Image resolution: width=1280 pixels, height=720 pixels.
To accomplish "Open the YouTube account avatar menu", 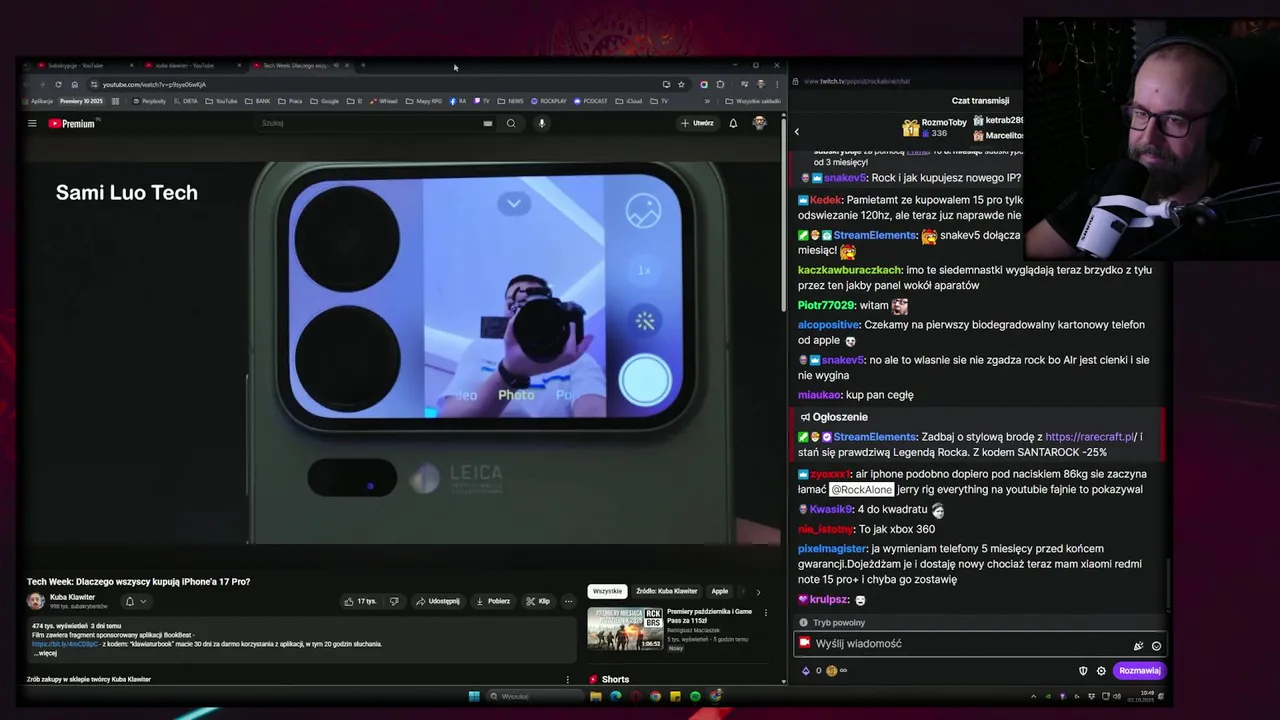I will click(x=759, y=123).
